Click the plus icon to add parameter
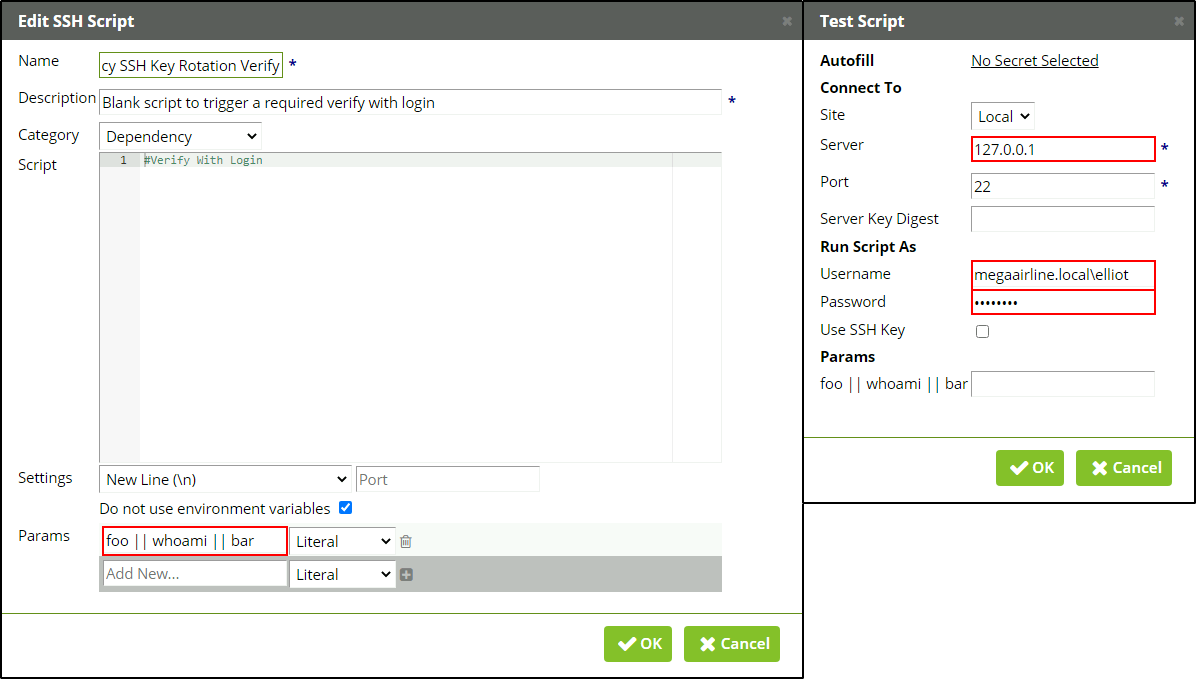 (x=406, y=574)
